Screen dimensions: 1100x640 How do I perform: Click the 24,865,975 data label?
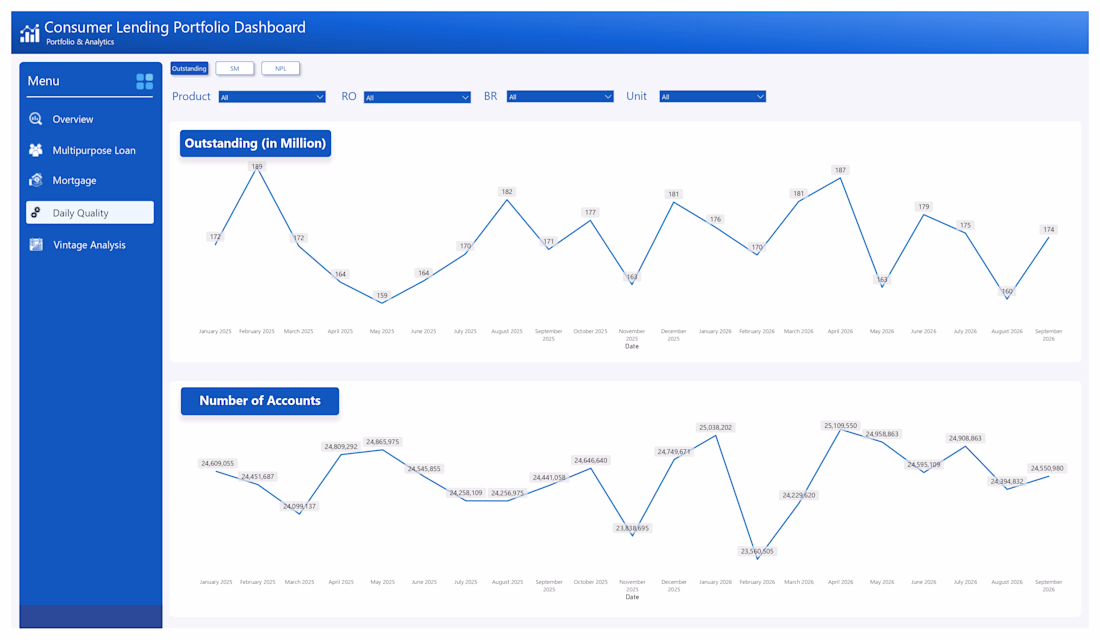click(x=382, y=442)
